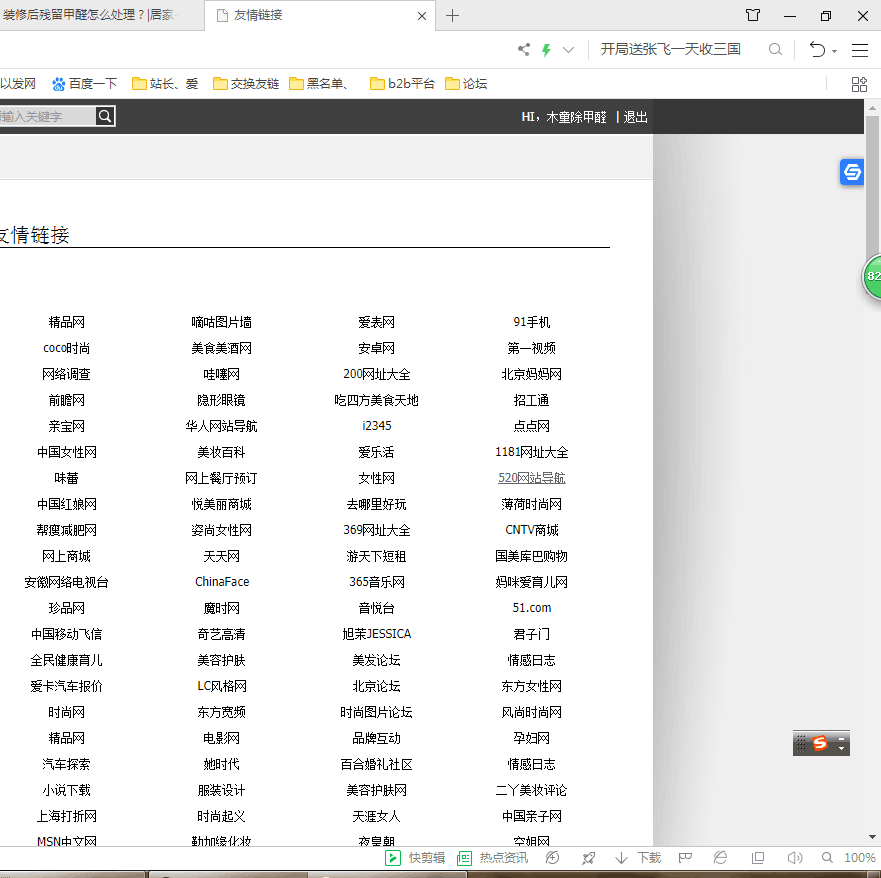Open the i2345 link
881x878 pixels.
click(x=376, y=426)
